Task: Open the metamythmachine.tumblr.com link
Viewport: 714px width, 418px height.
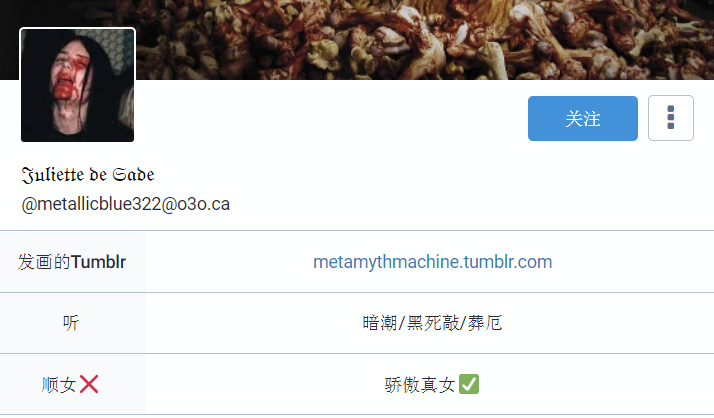Action: pos(432,262)
